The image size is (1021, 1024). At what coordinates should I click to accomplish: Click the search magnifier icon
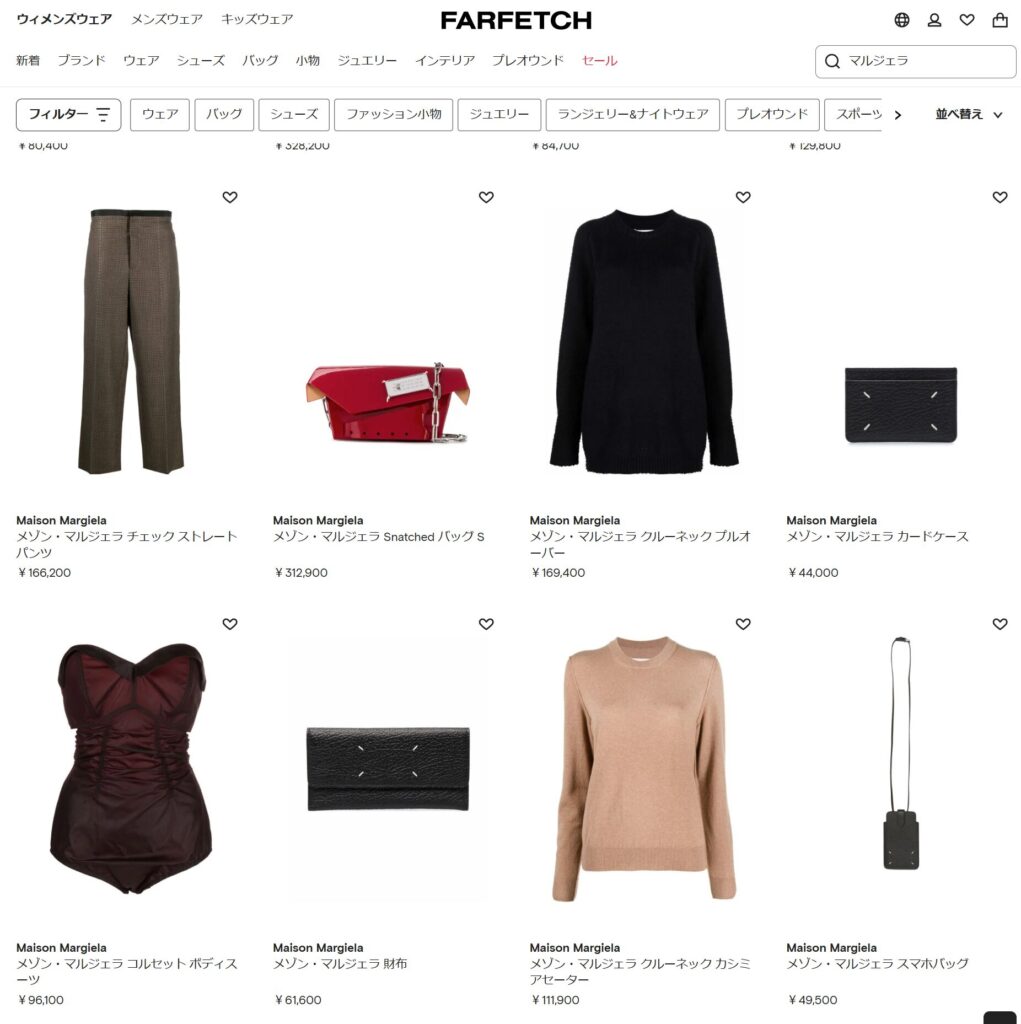pos(832,61)
